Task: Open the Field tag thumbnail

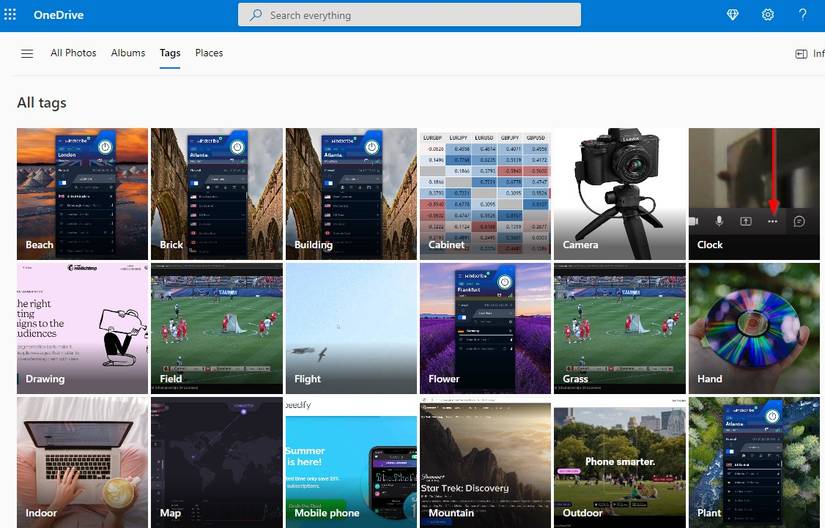Action: coord(217,328)
